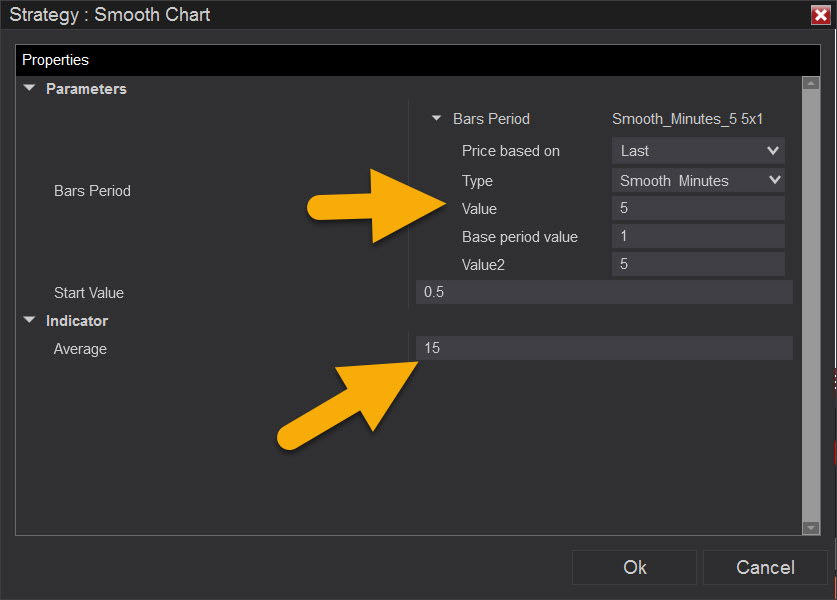The height and width of the screenshot is (600, 837).
Task: Click the Start Value field showing 0.5
Action: tap(604, 292)
